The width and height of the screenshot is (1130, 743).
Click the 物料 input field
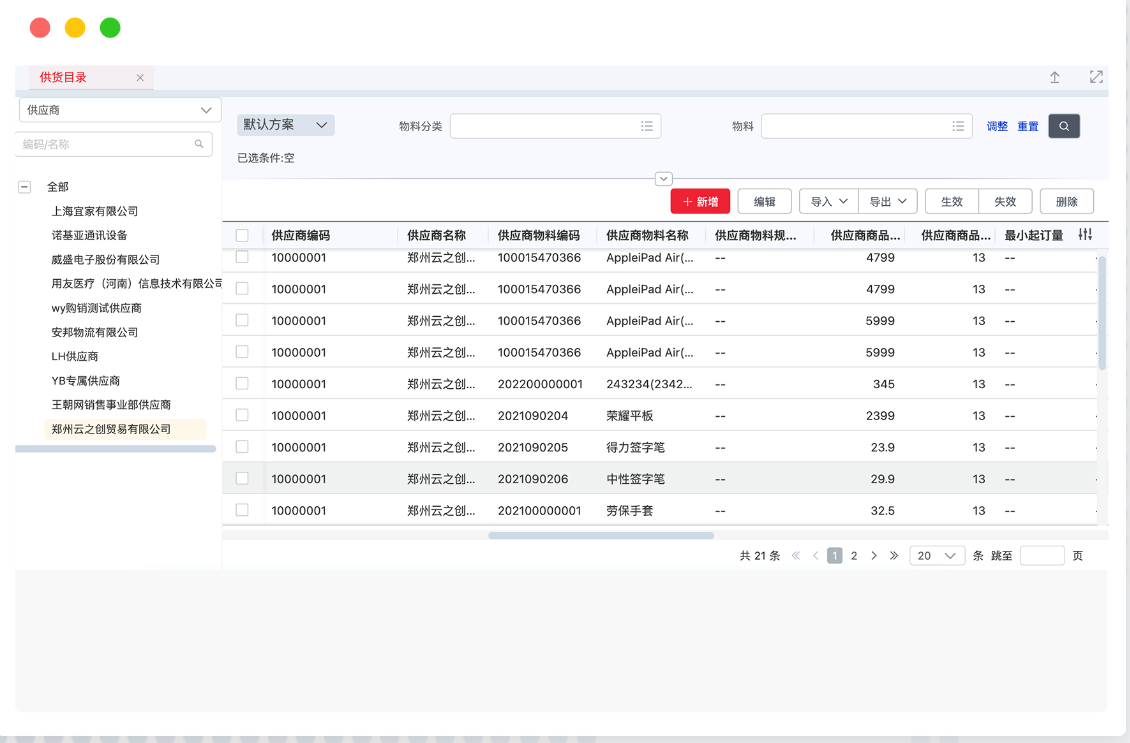866,126
